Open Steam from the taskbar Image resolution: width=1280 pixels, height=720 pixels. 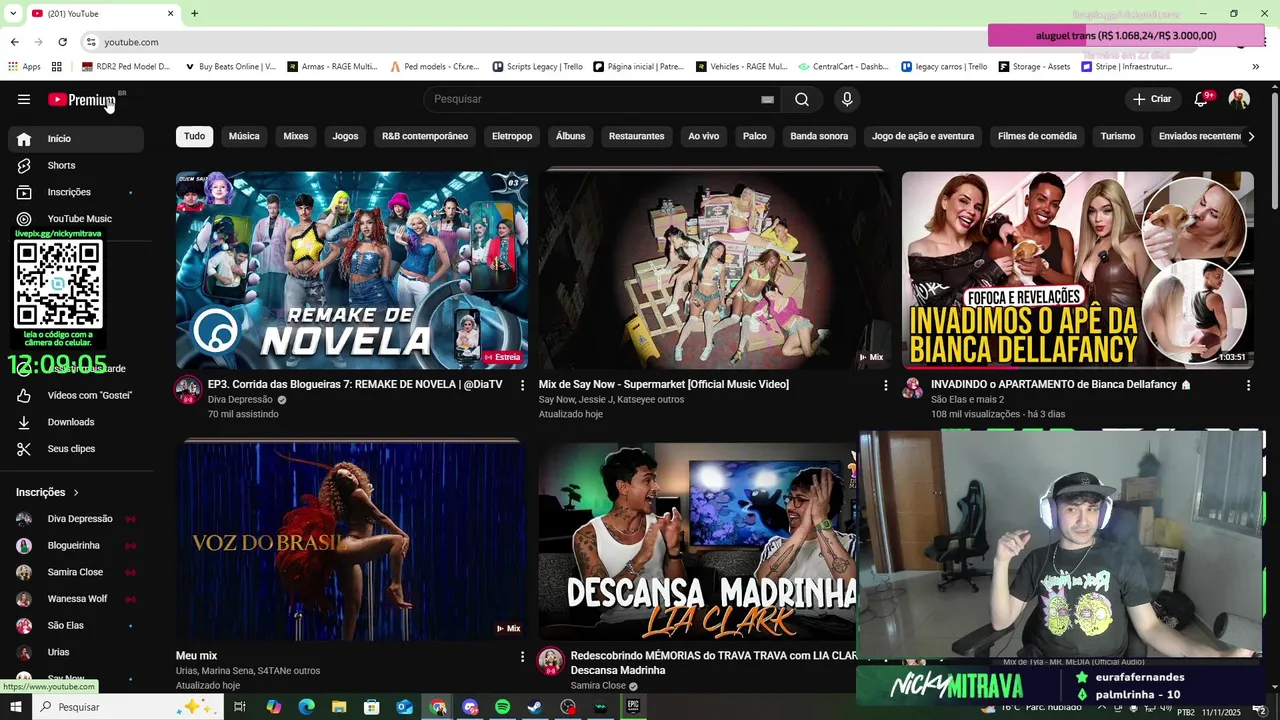click(x=535, y=707)
